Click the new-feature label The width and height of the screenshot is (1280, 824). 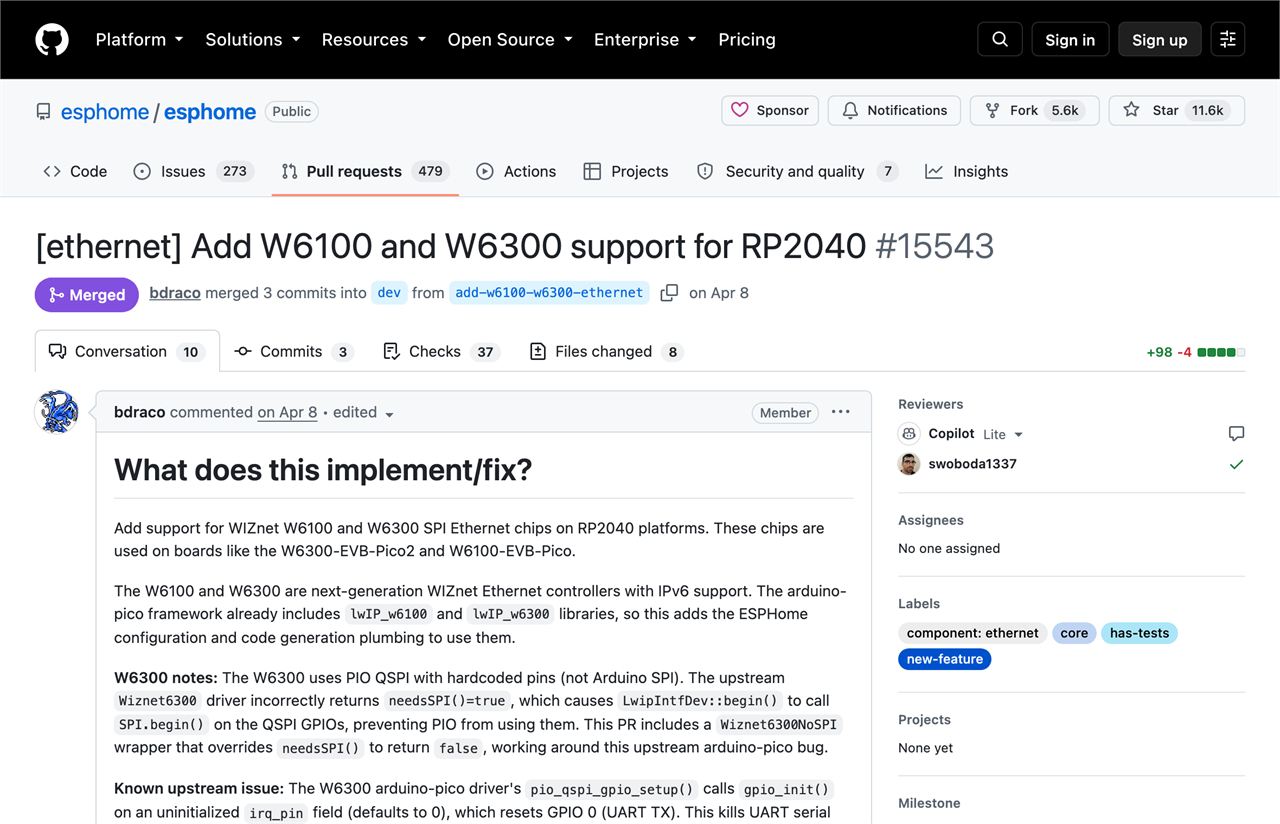click(944, 659)
